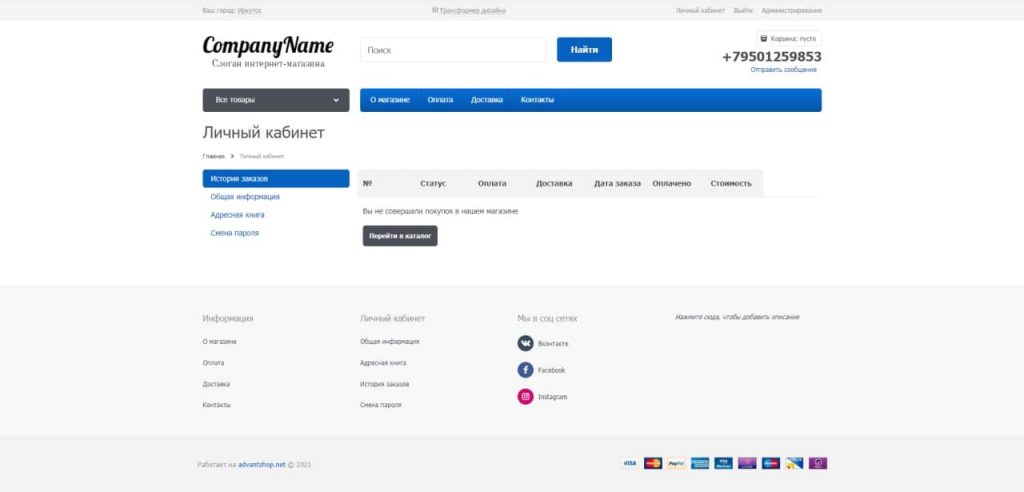Click Слоган интернет-магазина text
This screenshot has height=492, width=1024.
(x=268, y=63)
